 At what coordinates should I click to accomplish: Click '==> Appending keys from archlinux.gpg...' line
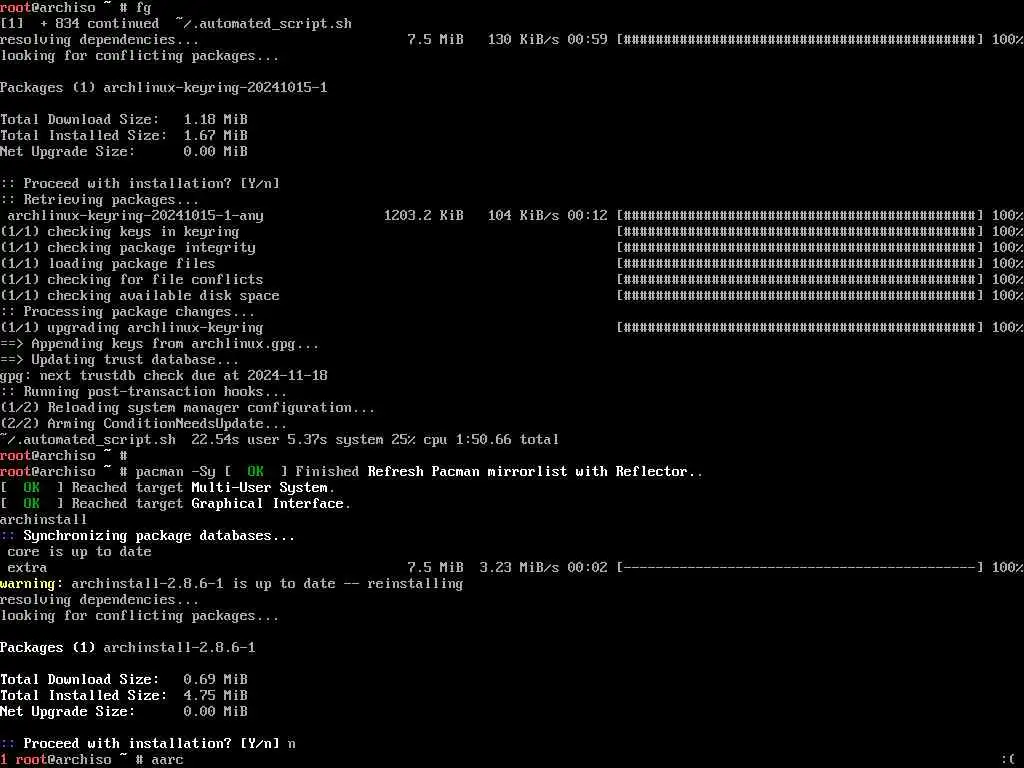click(x=159, y=344)
